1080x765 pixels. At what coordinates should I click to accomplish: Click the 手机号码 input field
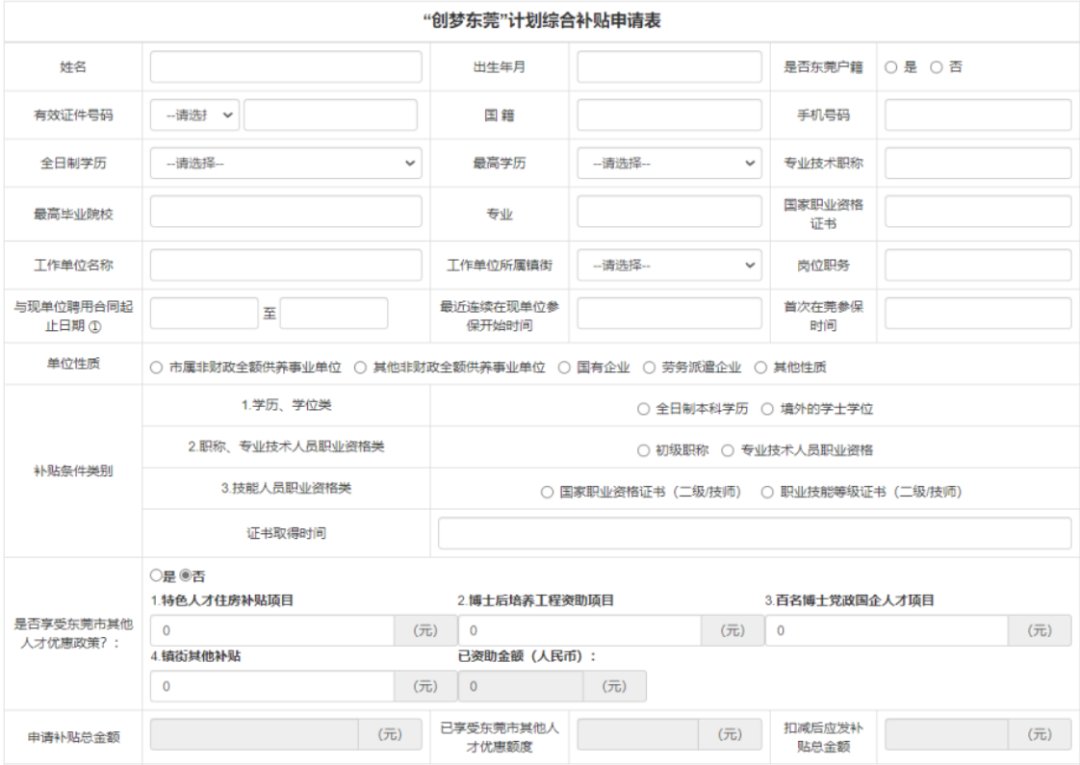pyautogui.click(x=977, y=115)
